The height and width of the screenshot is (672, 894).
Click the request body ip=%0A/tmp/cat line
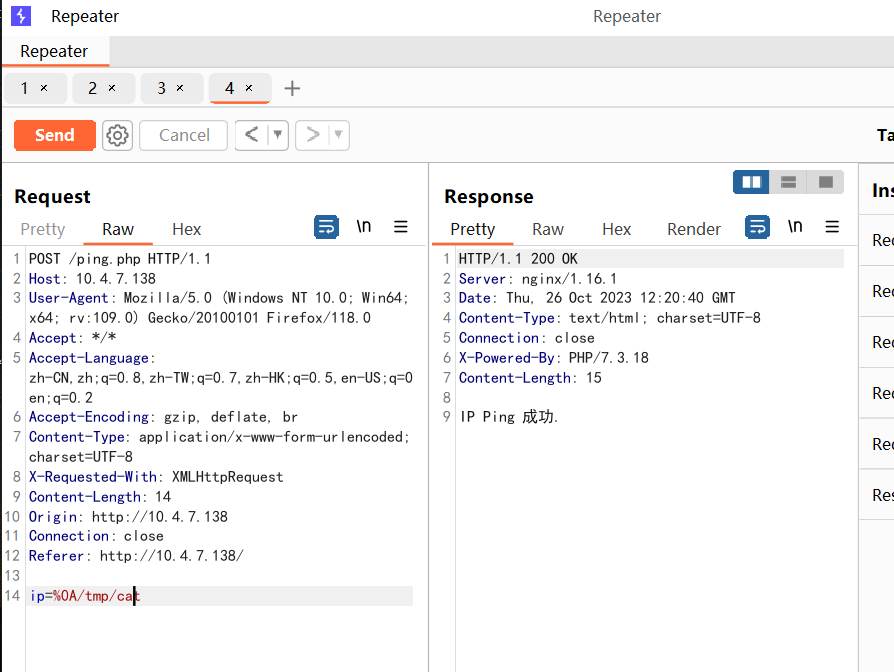coord(220,596)
